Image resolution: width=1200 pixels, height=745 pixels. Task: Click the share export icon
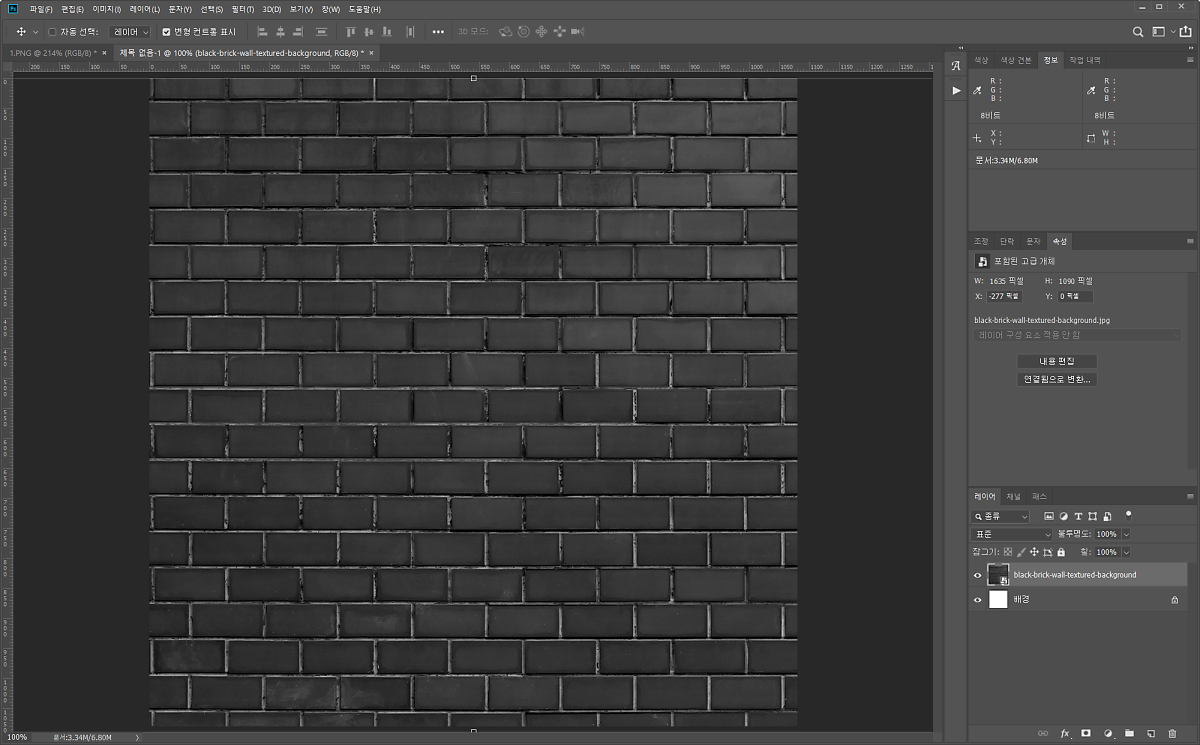coord(1185,32)
